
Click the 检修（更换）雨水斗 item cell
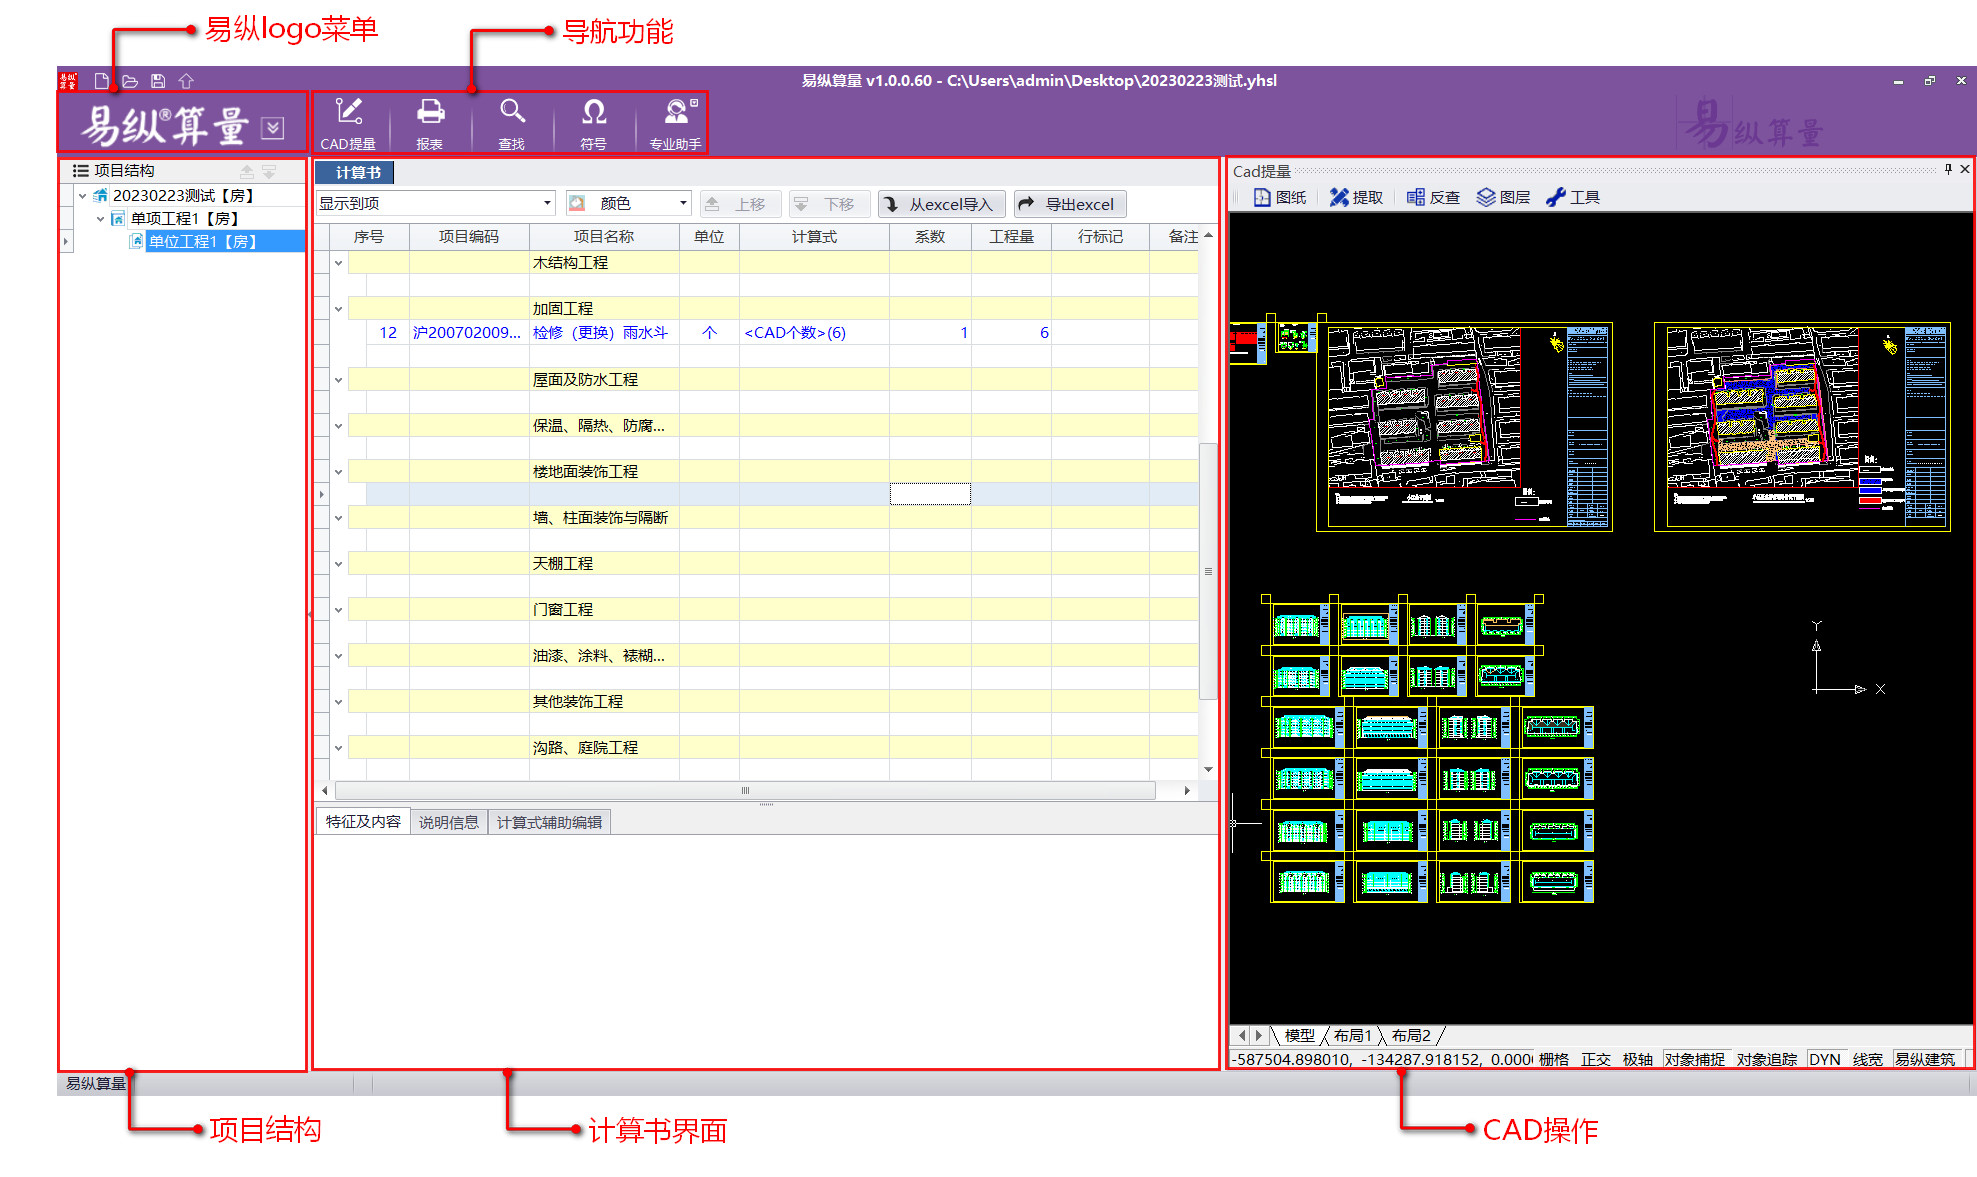click(x=604, y=333)
